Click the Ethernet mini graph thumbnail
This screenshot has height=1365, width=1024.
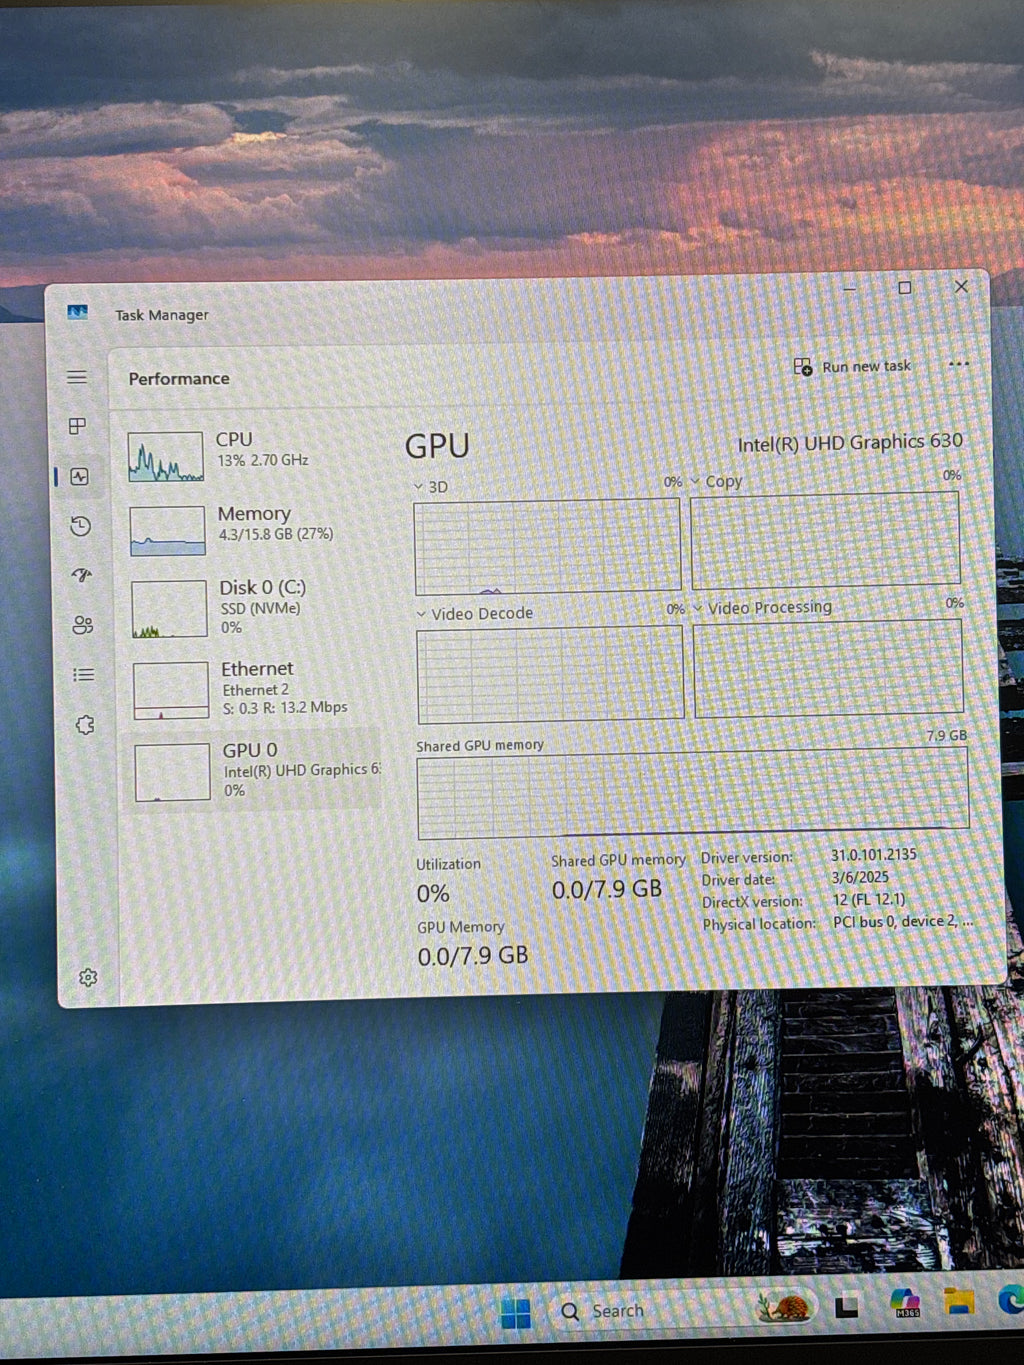point(171,690)
